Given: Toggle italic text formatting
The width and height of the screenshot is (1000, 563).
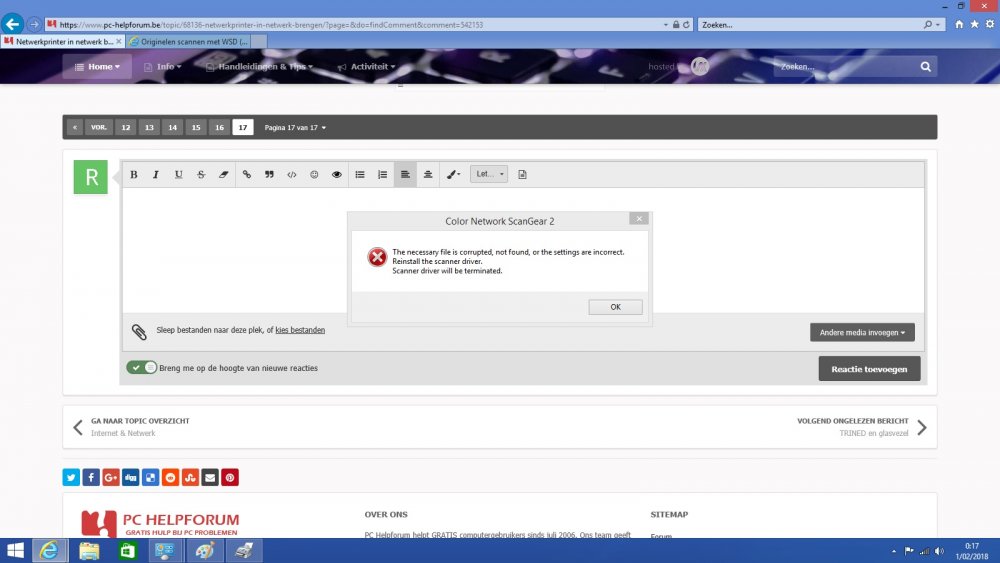Looking at the screenshot, I should click(156, 175).
